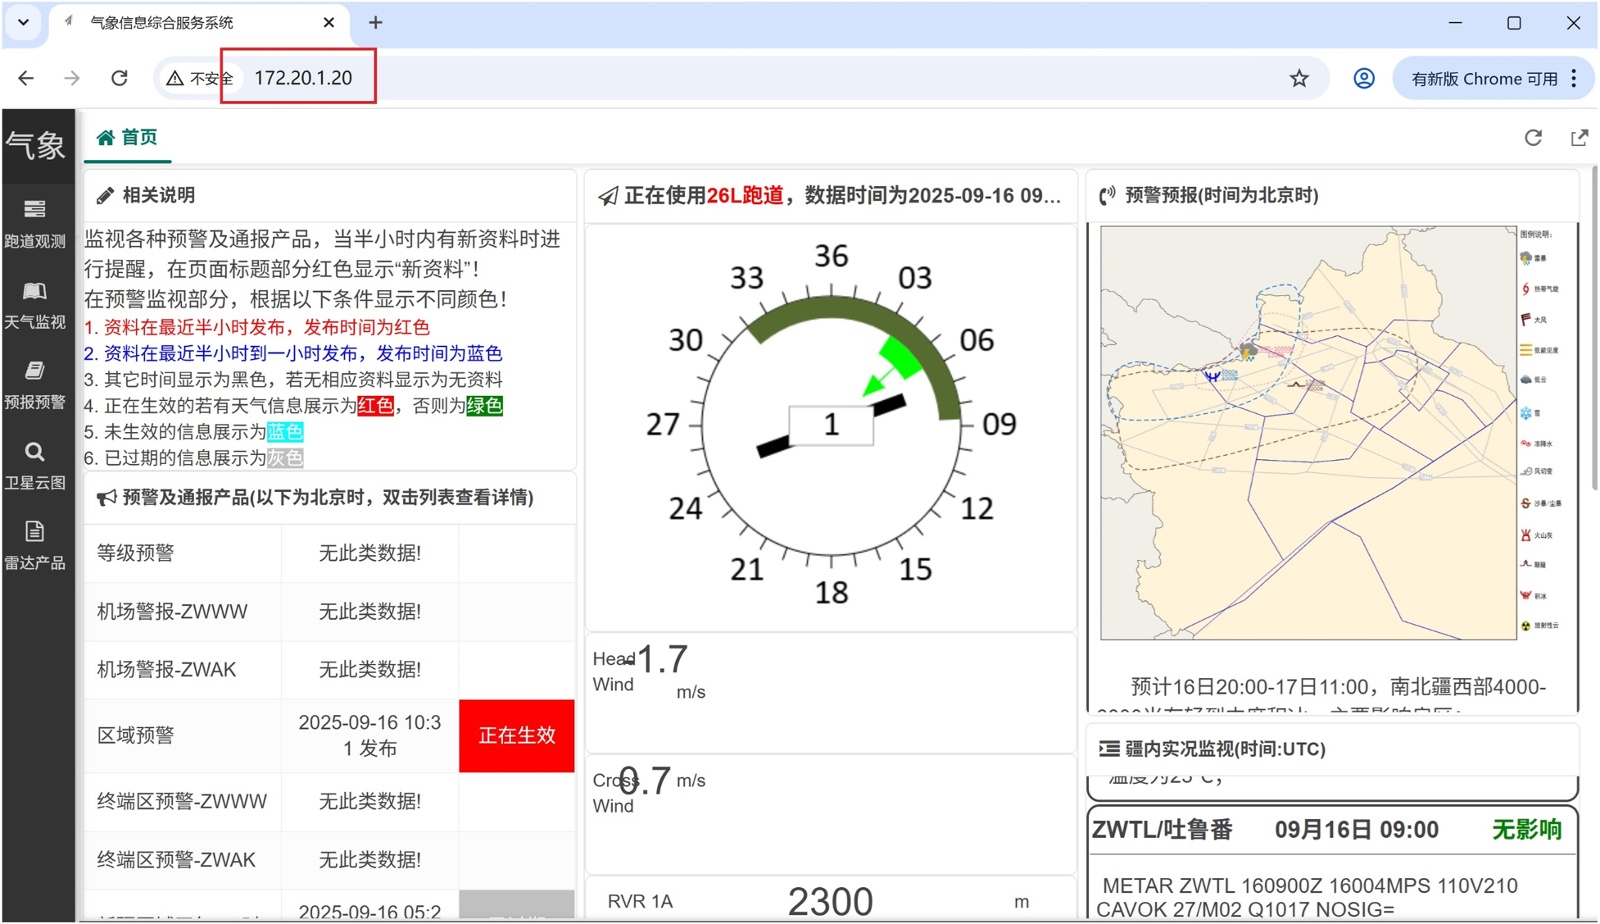Bookmark this page with star icon
The width and height of the screenshot is (1600, 924).
pyautogui.click(x=1299, y=78)
